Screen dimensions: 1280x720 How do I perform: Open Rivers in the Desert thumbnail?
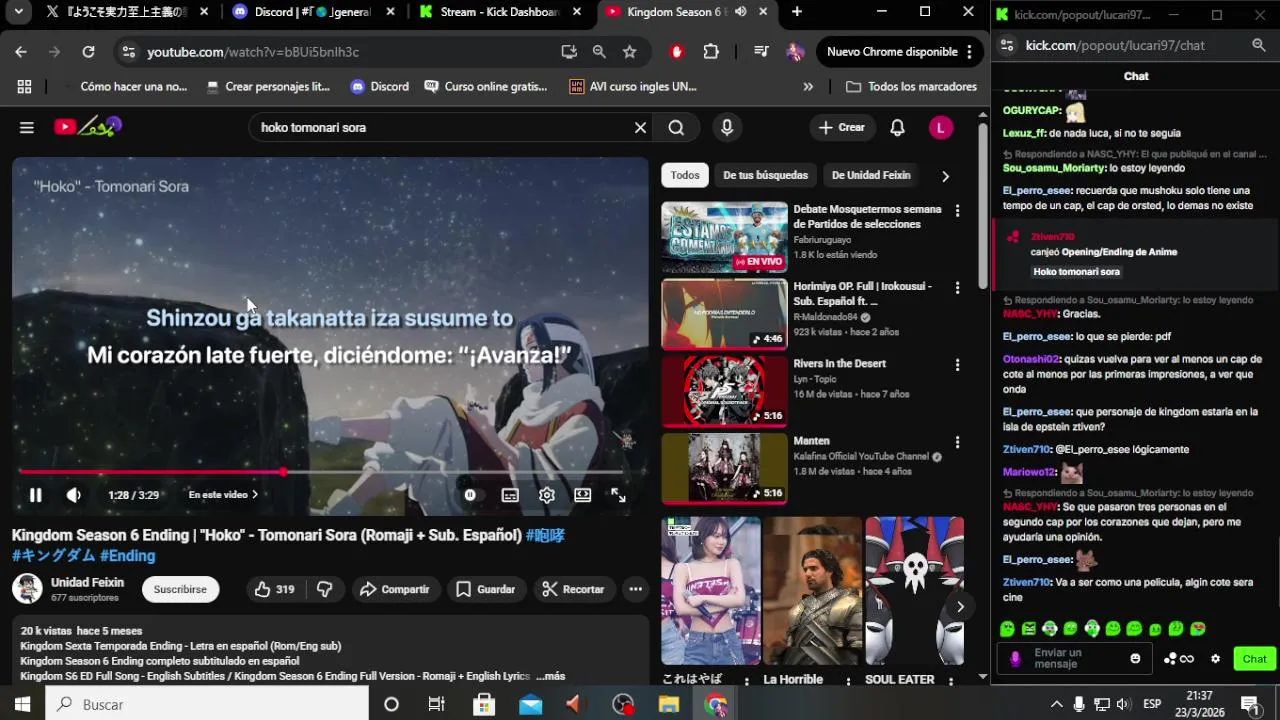pos(724,391)
